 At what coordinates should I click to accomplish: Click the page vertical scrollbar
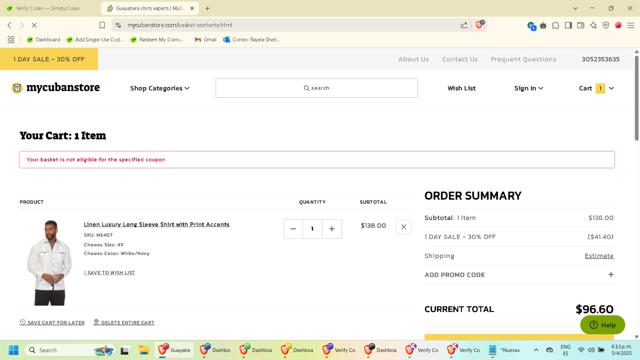pyautogui.click(x=637, y=98)
